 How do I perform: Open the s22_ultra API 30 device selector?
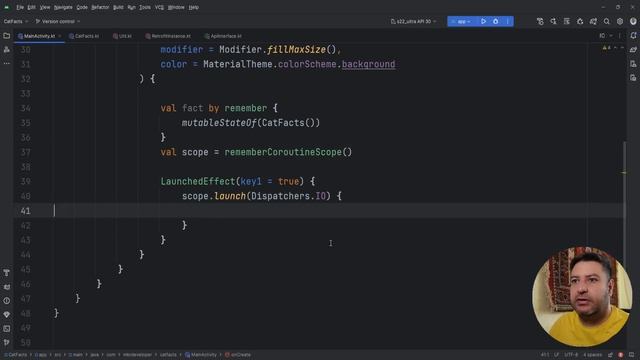coord(413,21)
